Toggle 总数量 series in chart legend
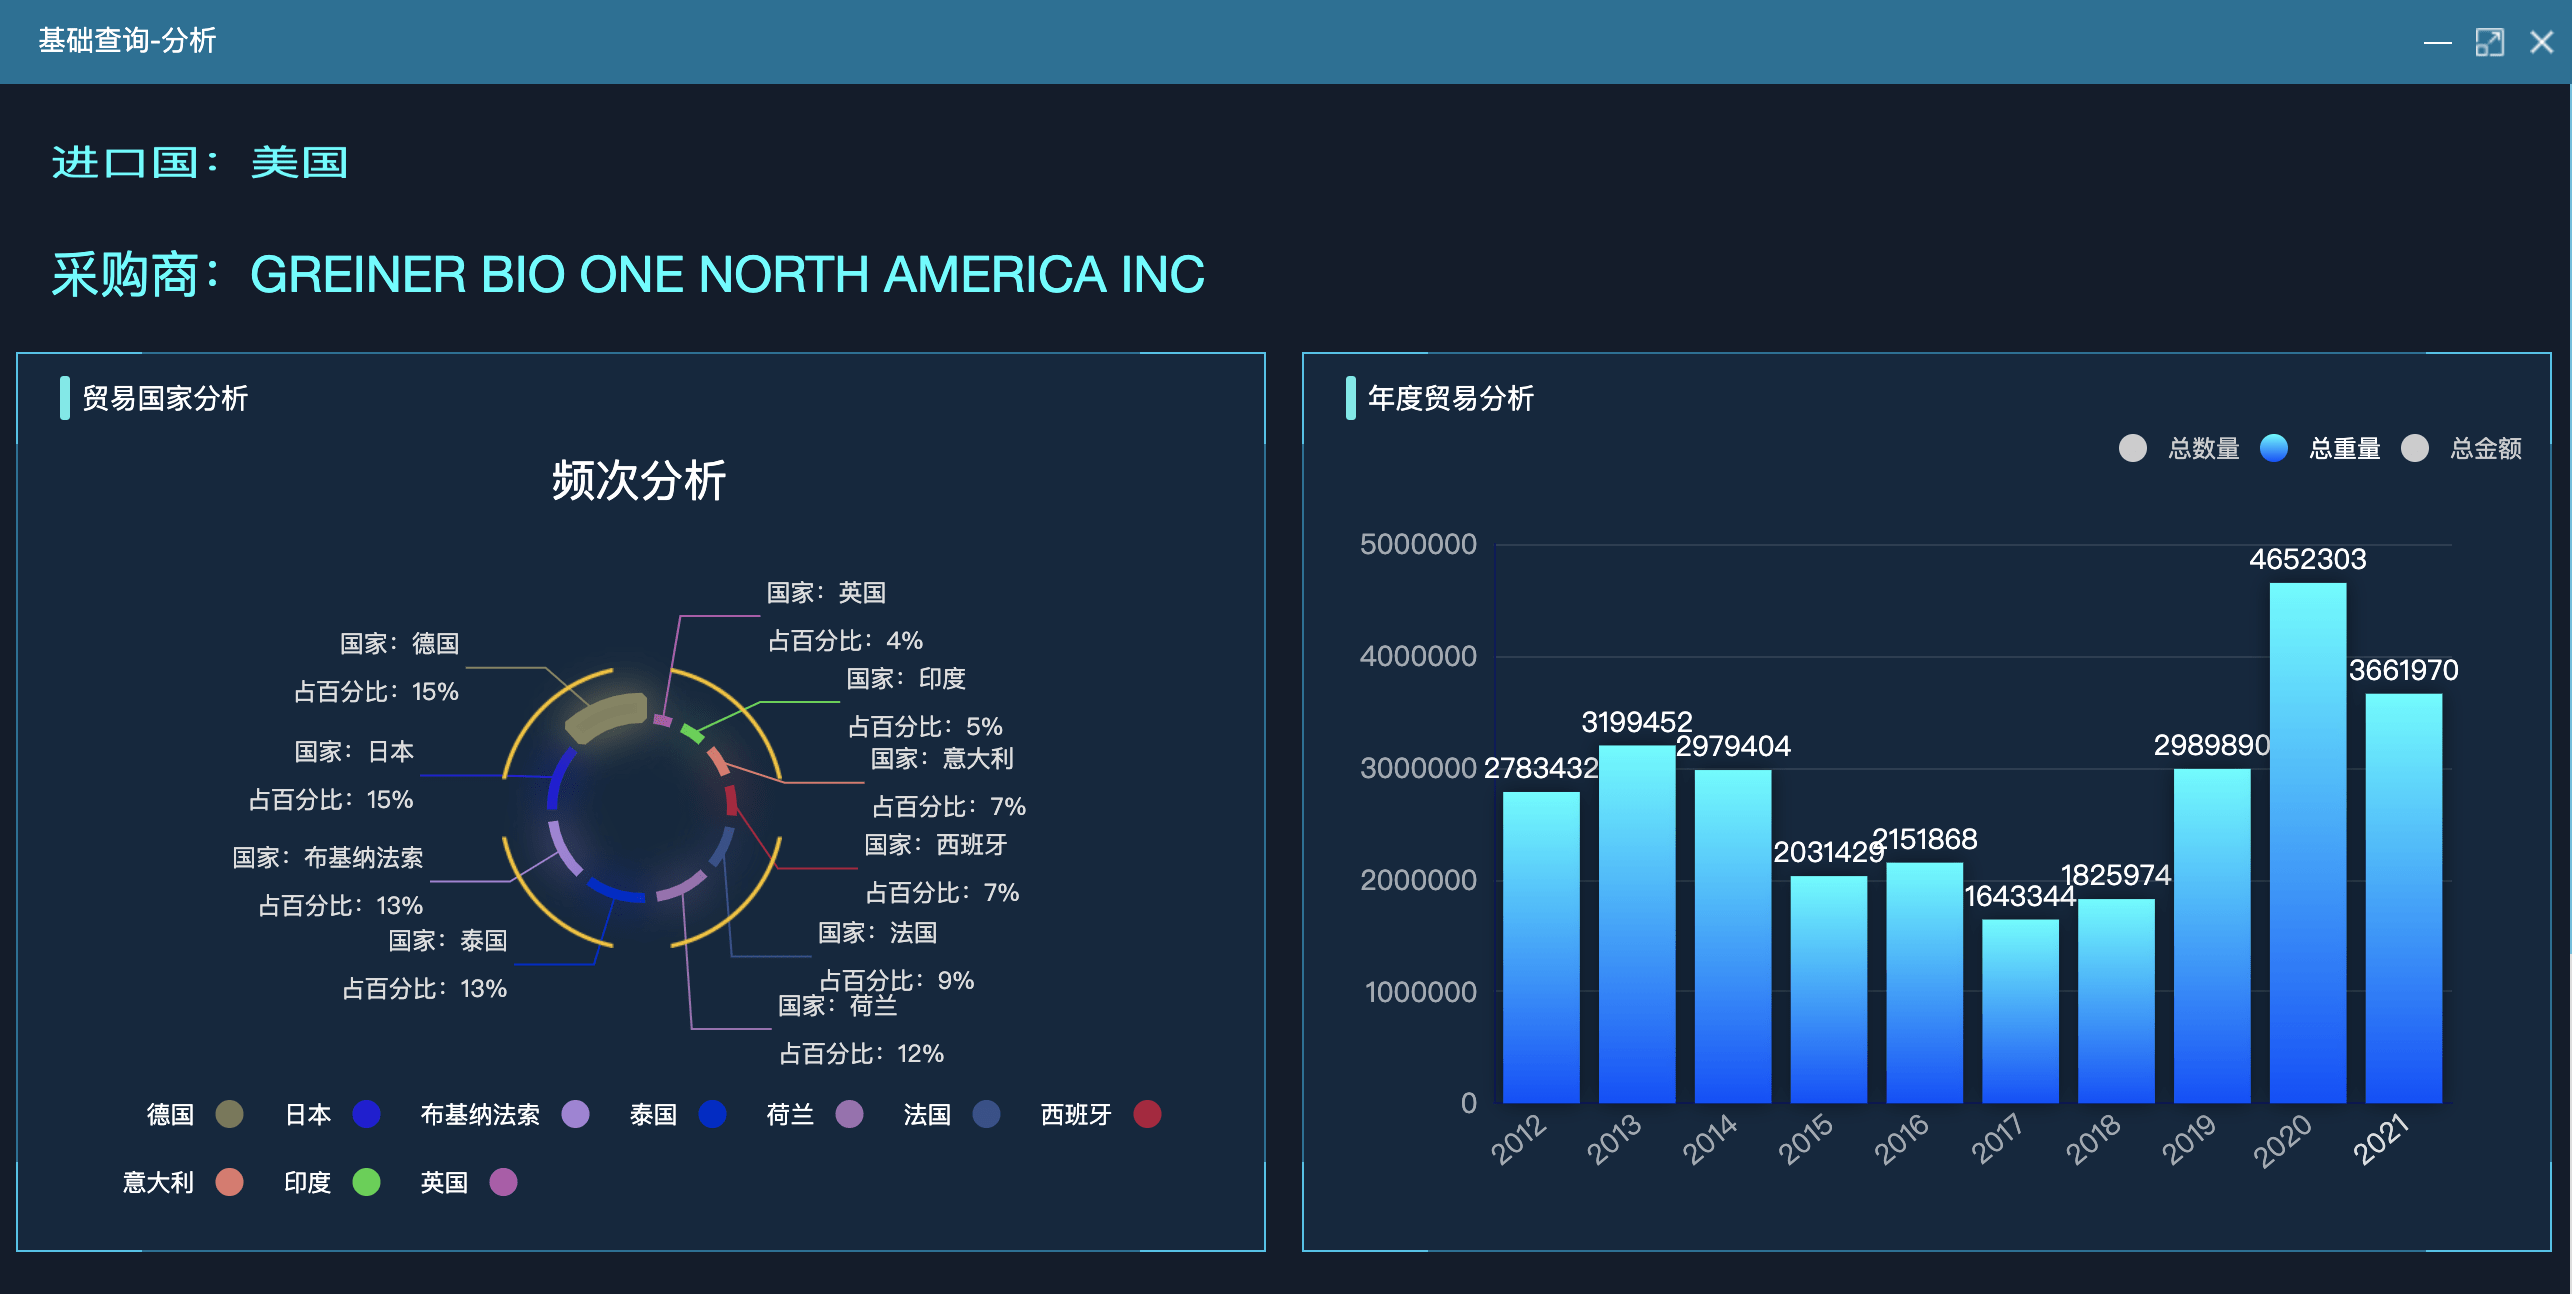The height and width of the screenshot is (1294, 2572). [2133, 448]
